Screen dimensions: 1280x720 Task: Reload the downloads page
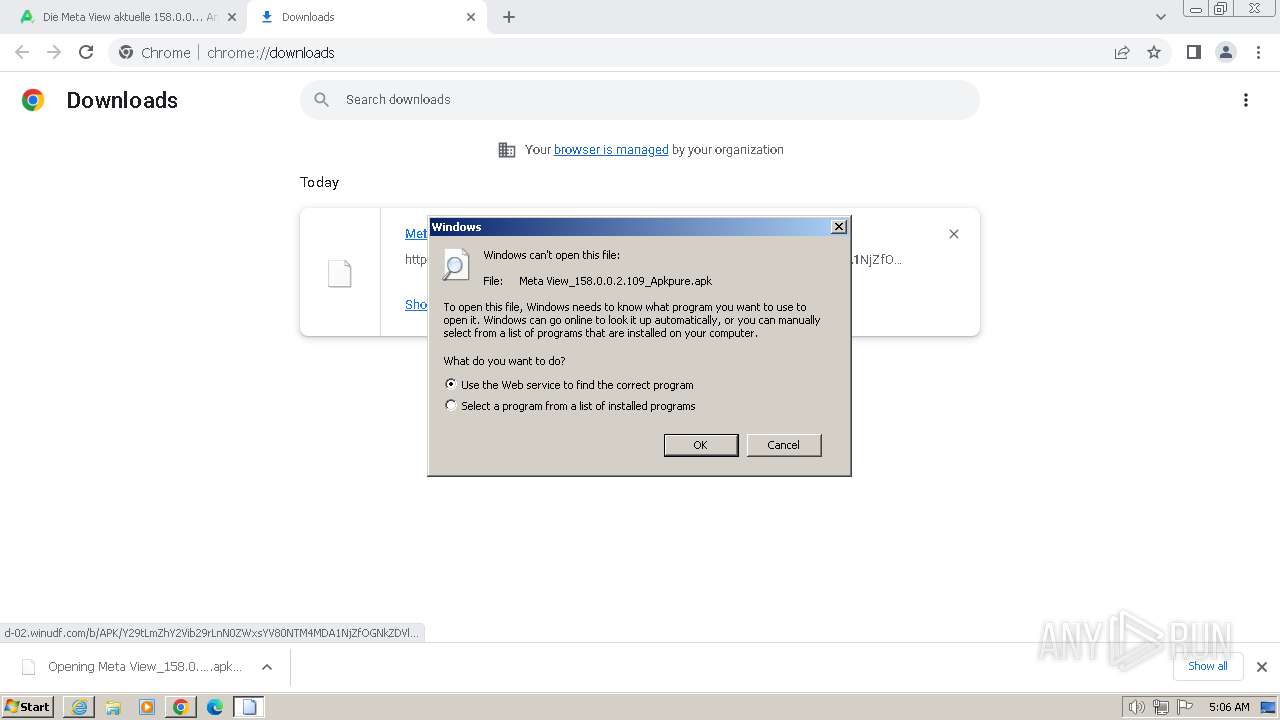pyautogui.click(x=86, y=52)
